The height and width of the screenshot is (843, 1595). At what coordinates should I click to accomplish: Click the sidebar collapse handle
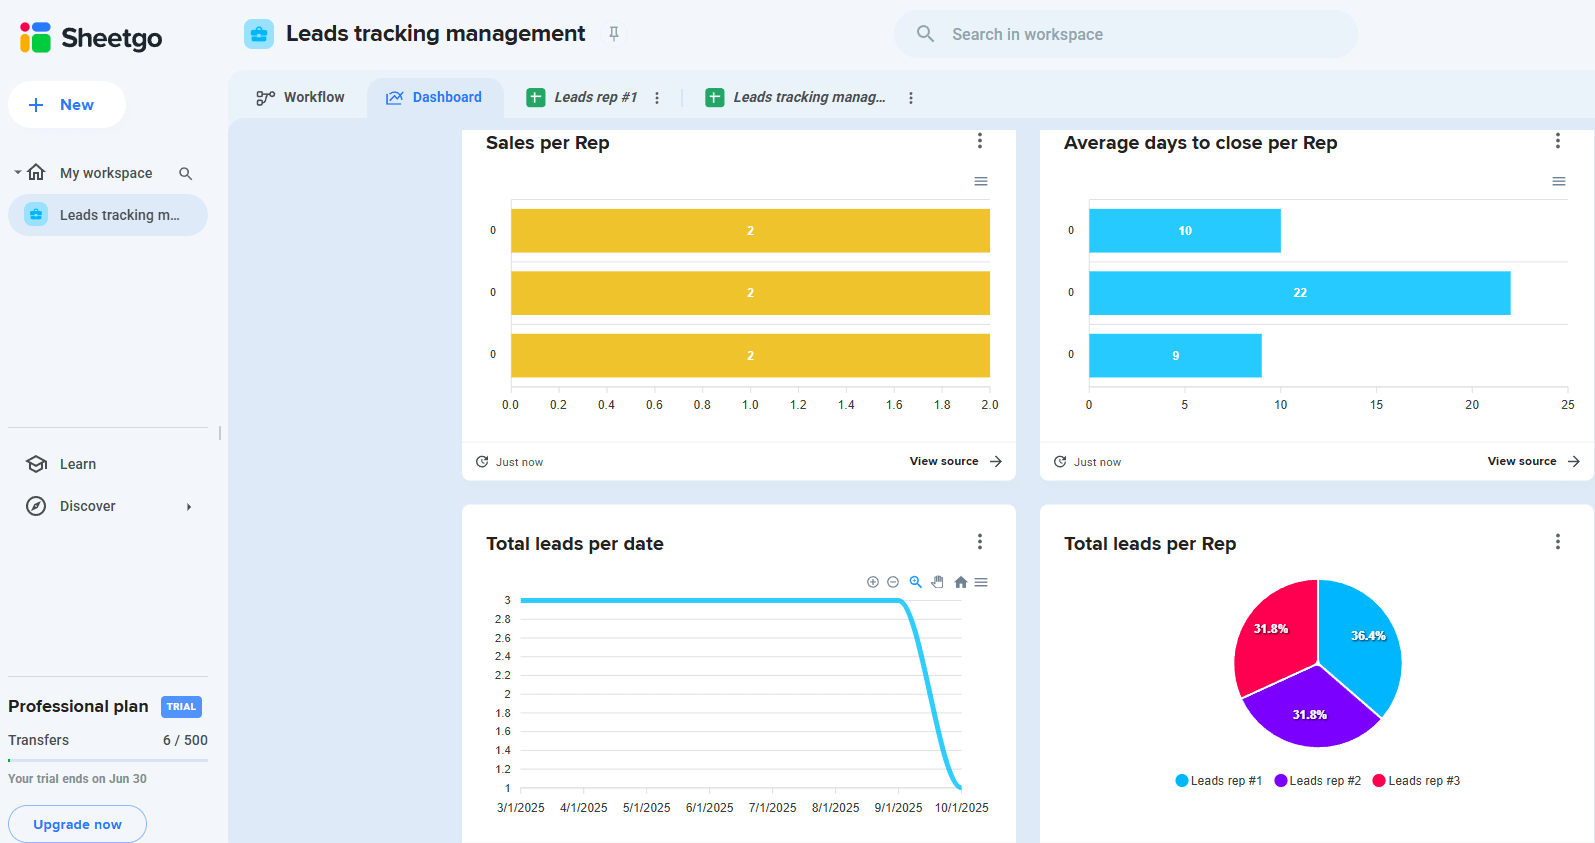[x=220, y=433]
